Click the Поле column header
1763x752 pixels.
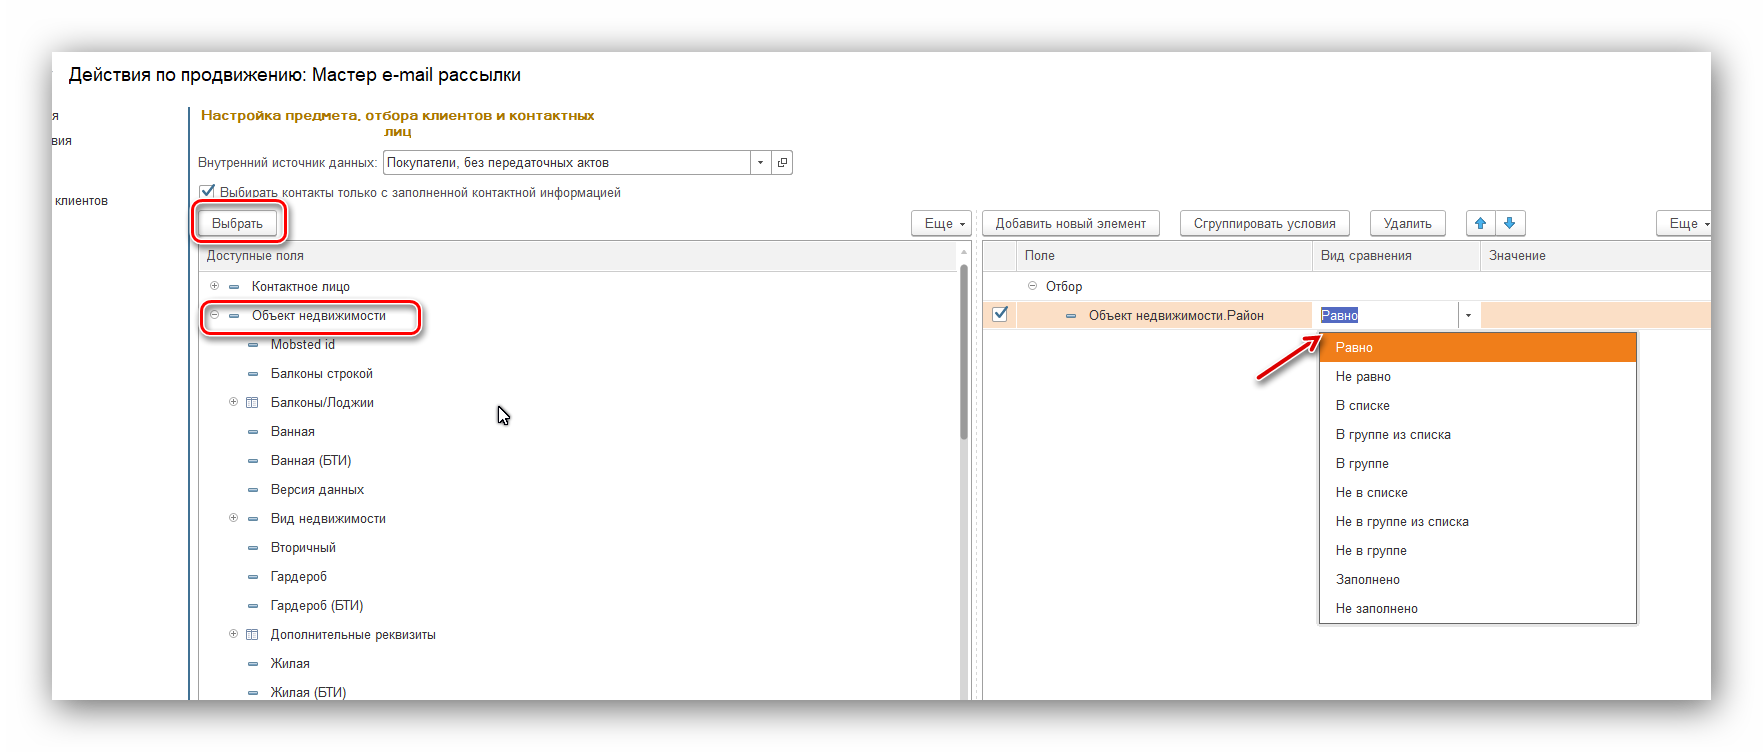(1164, 256)
